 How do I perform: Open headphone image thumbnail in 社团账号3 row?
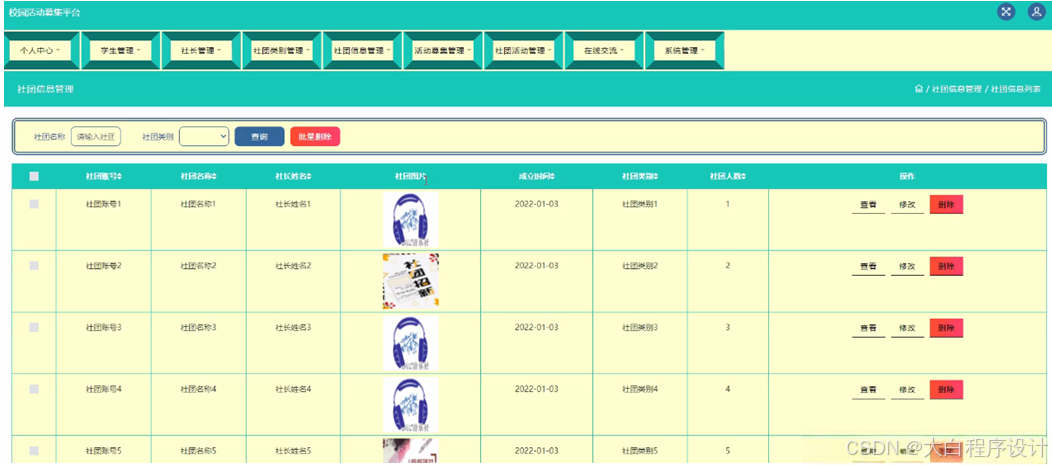tap(411, 343)
